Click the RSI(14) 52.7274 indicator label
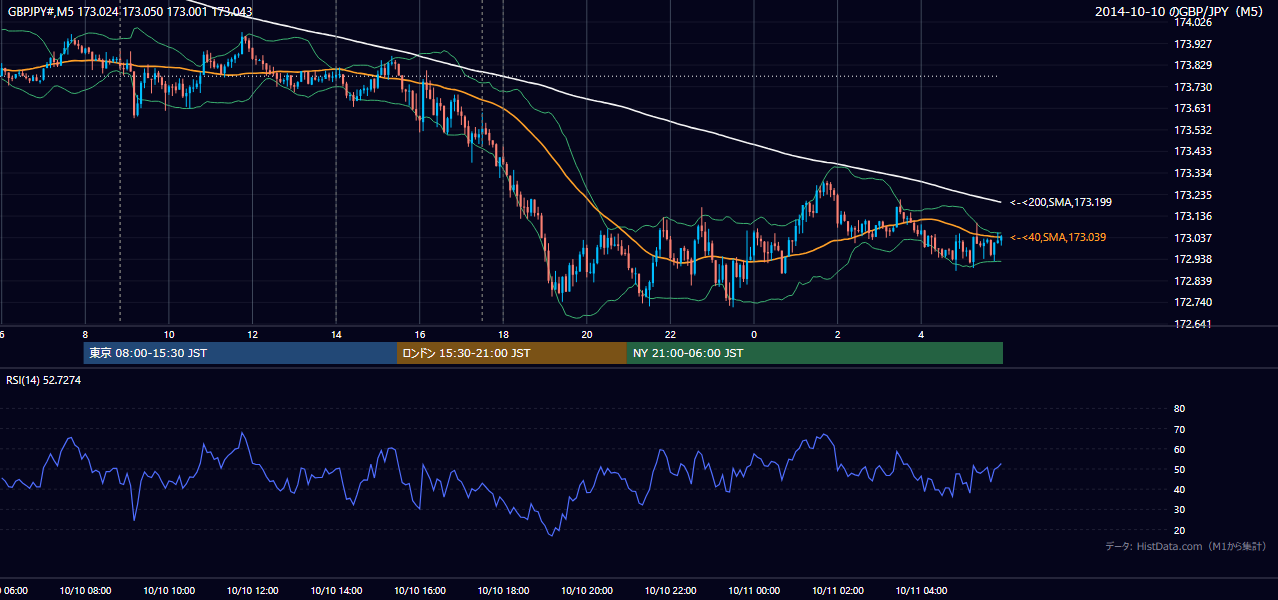 pos(44,380)
